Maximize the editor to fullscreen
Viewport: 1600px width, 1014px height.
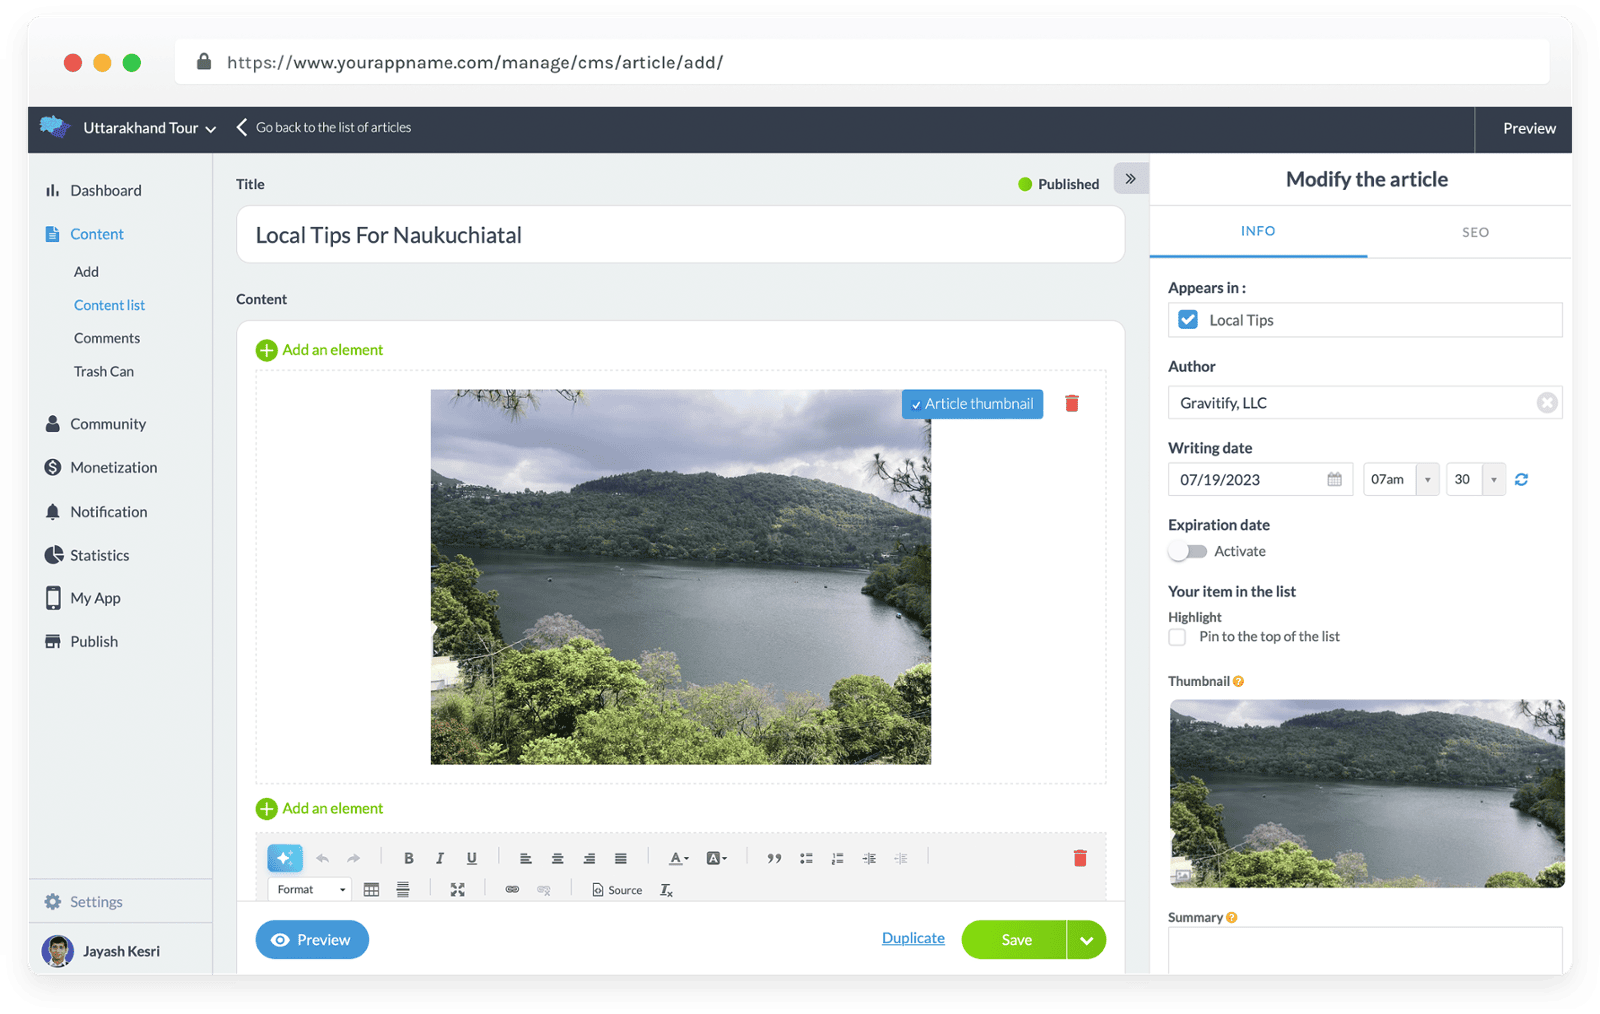(457, 890)
